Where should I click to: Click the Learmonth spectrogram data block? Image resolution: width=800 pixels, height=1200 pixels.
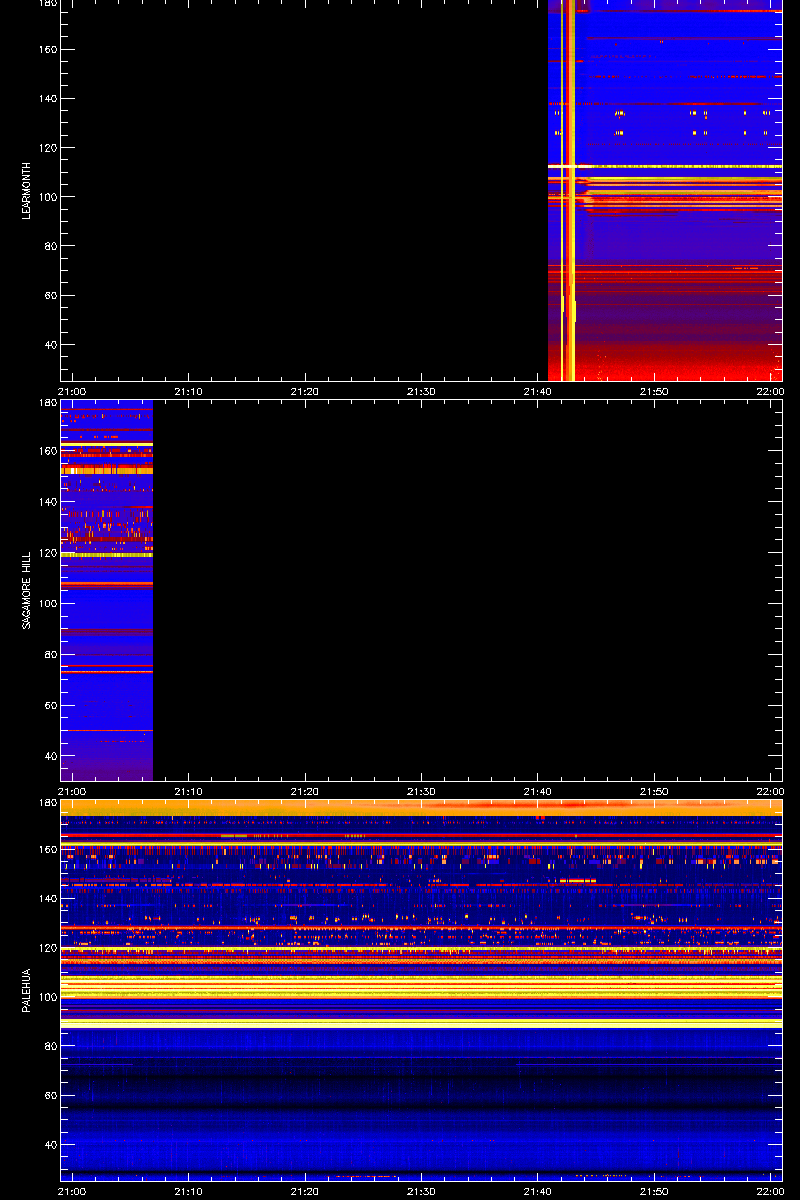665,190
